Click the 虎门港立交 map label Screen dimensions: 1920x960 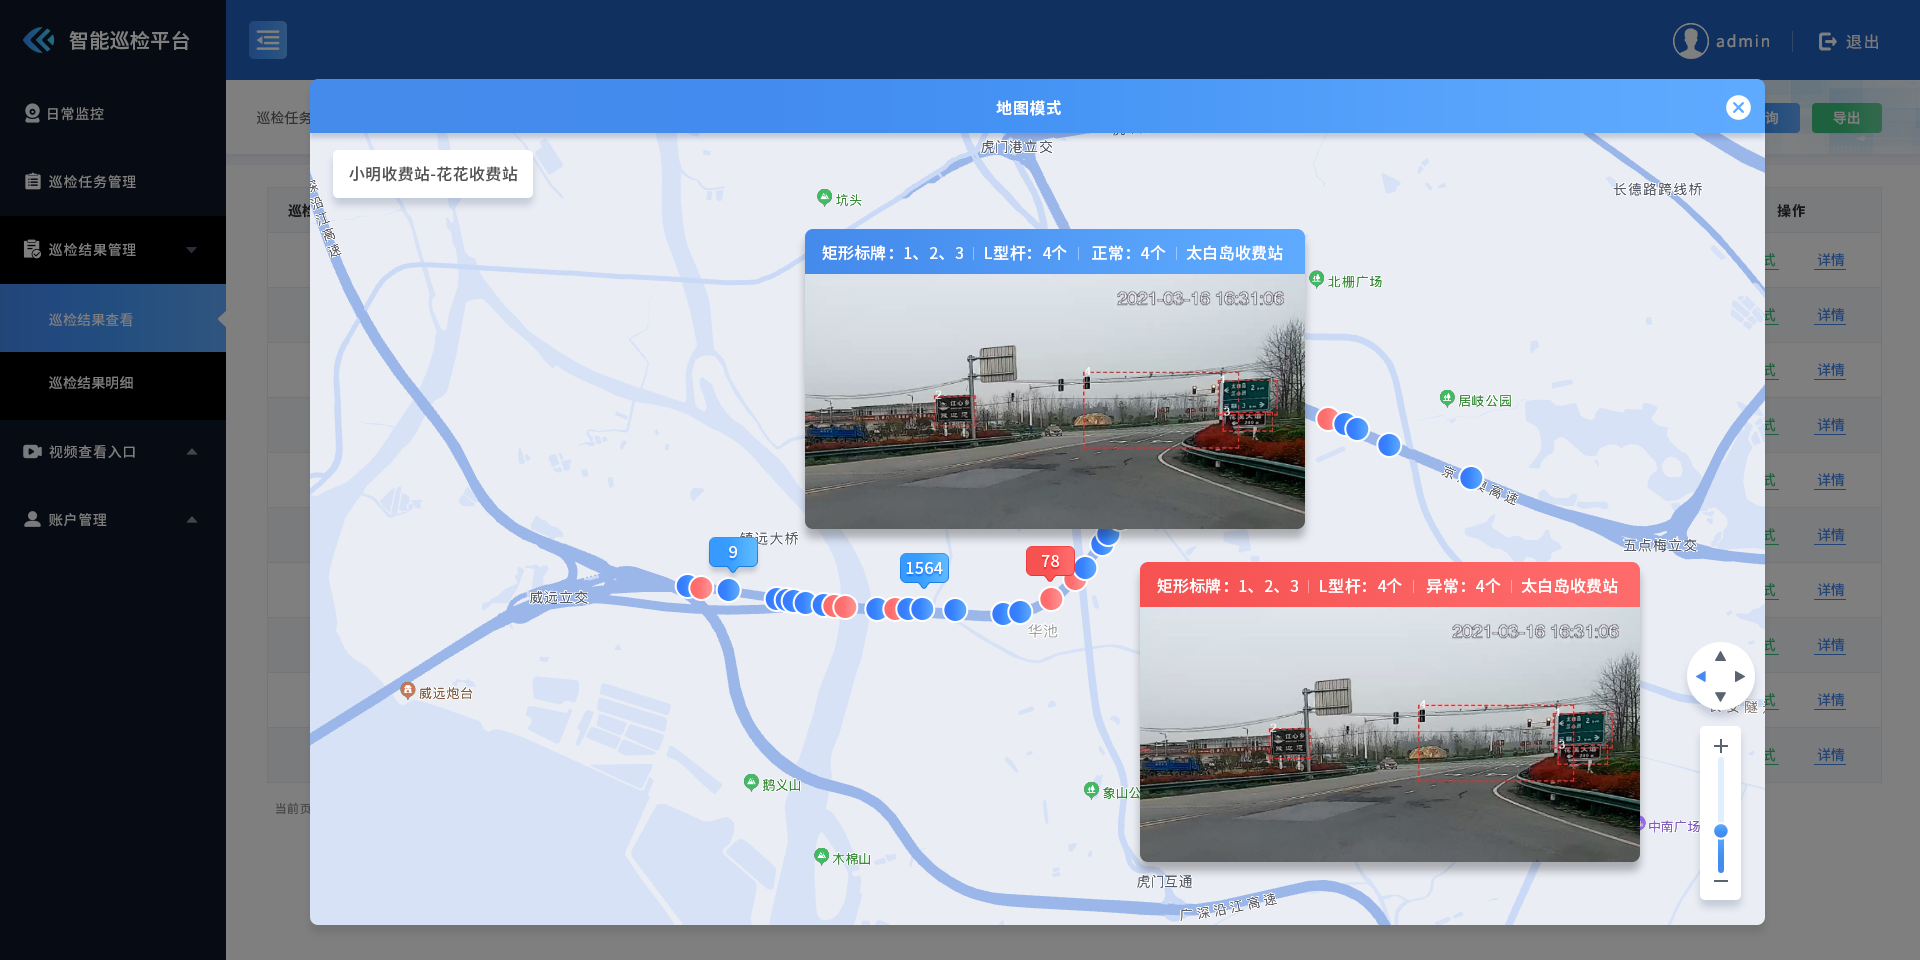coord(1016,147)
